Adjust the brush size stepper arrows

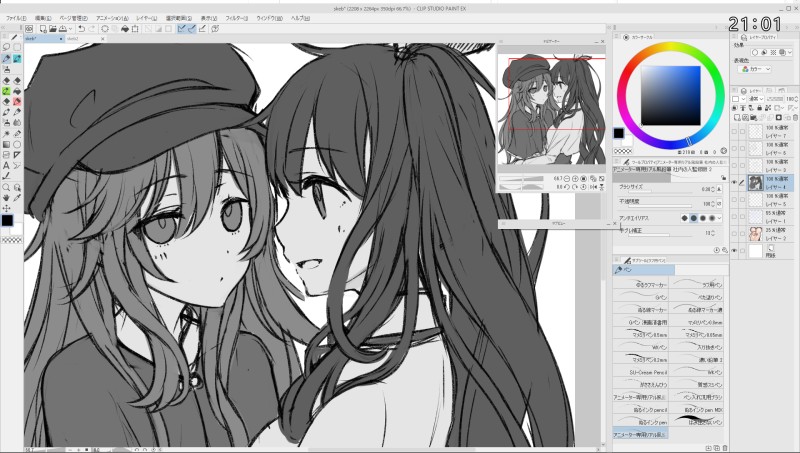[713, 189]
